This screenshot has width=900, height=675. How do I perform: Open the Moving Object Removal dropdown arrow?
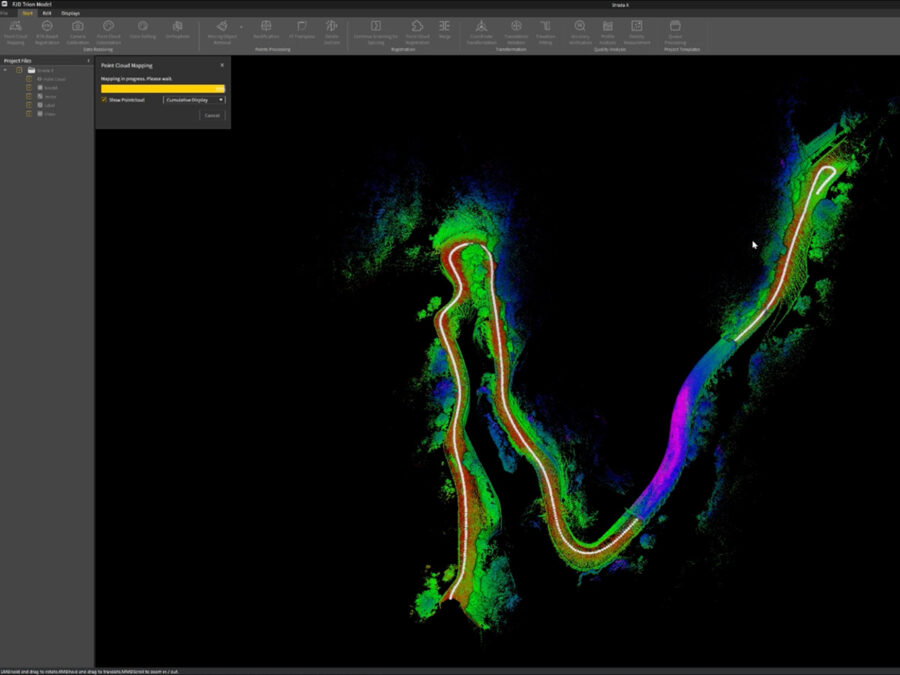(x=241, y=27)
